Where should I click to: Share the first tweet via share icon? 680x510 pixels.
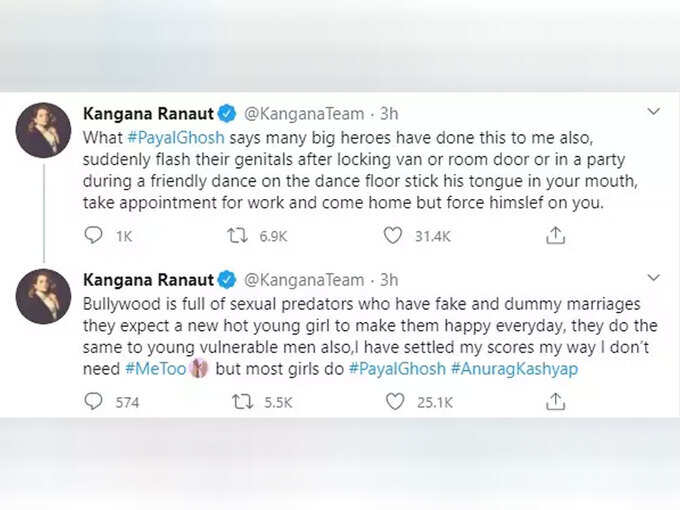[x=556, y=235]
